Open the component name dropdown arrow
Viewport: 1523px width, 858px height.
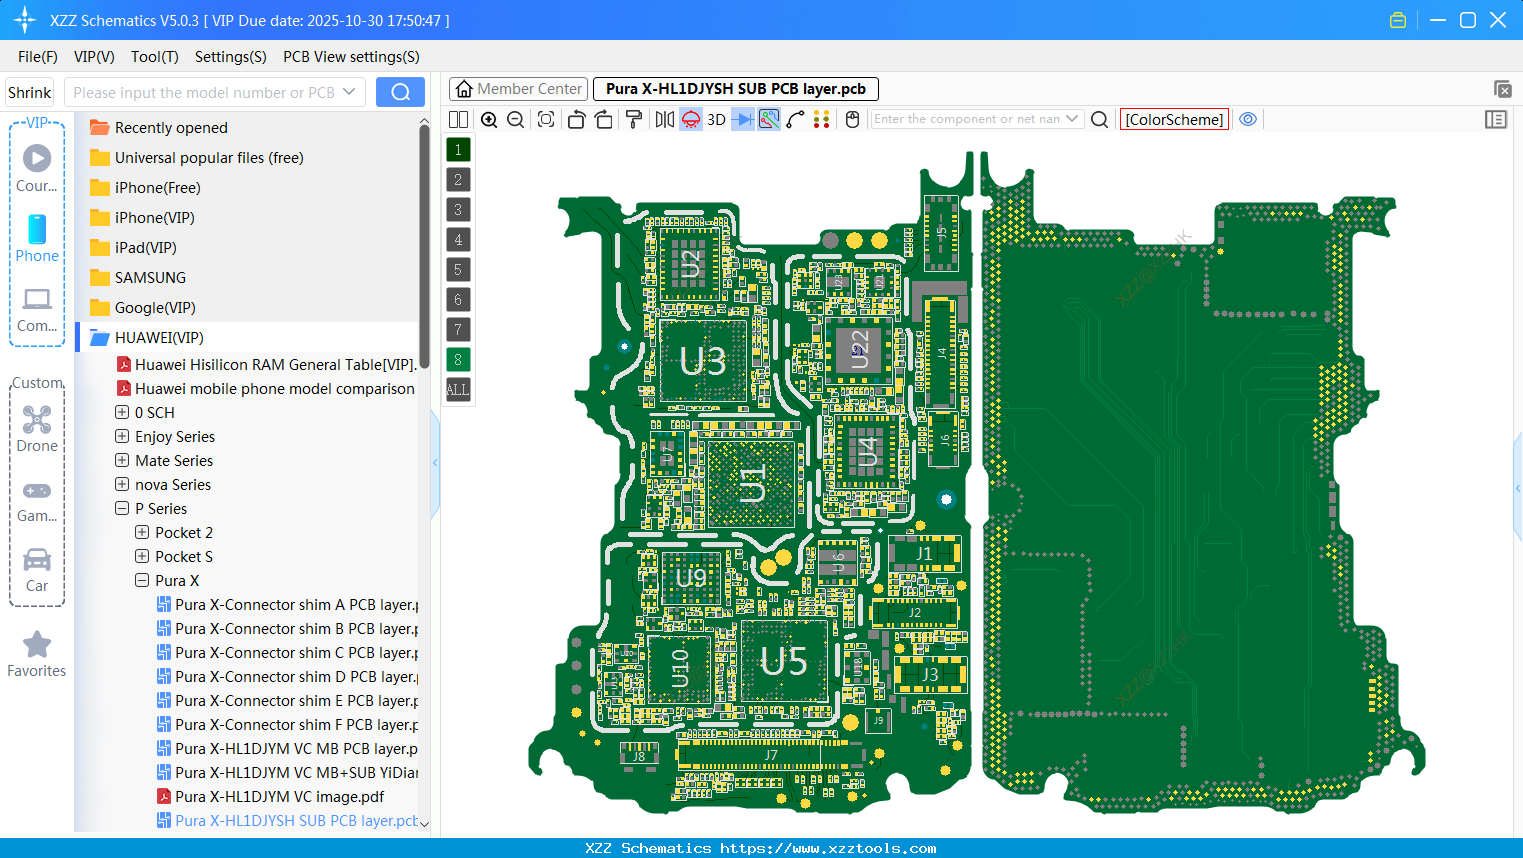[x=1073, y=119]
